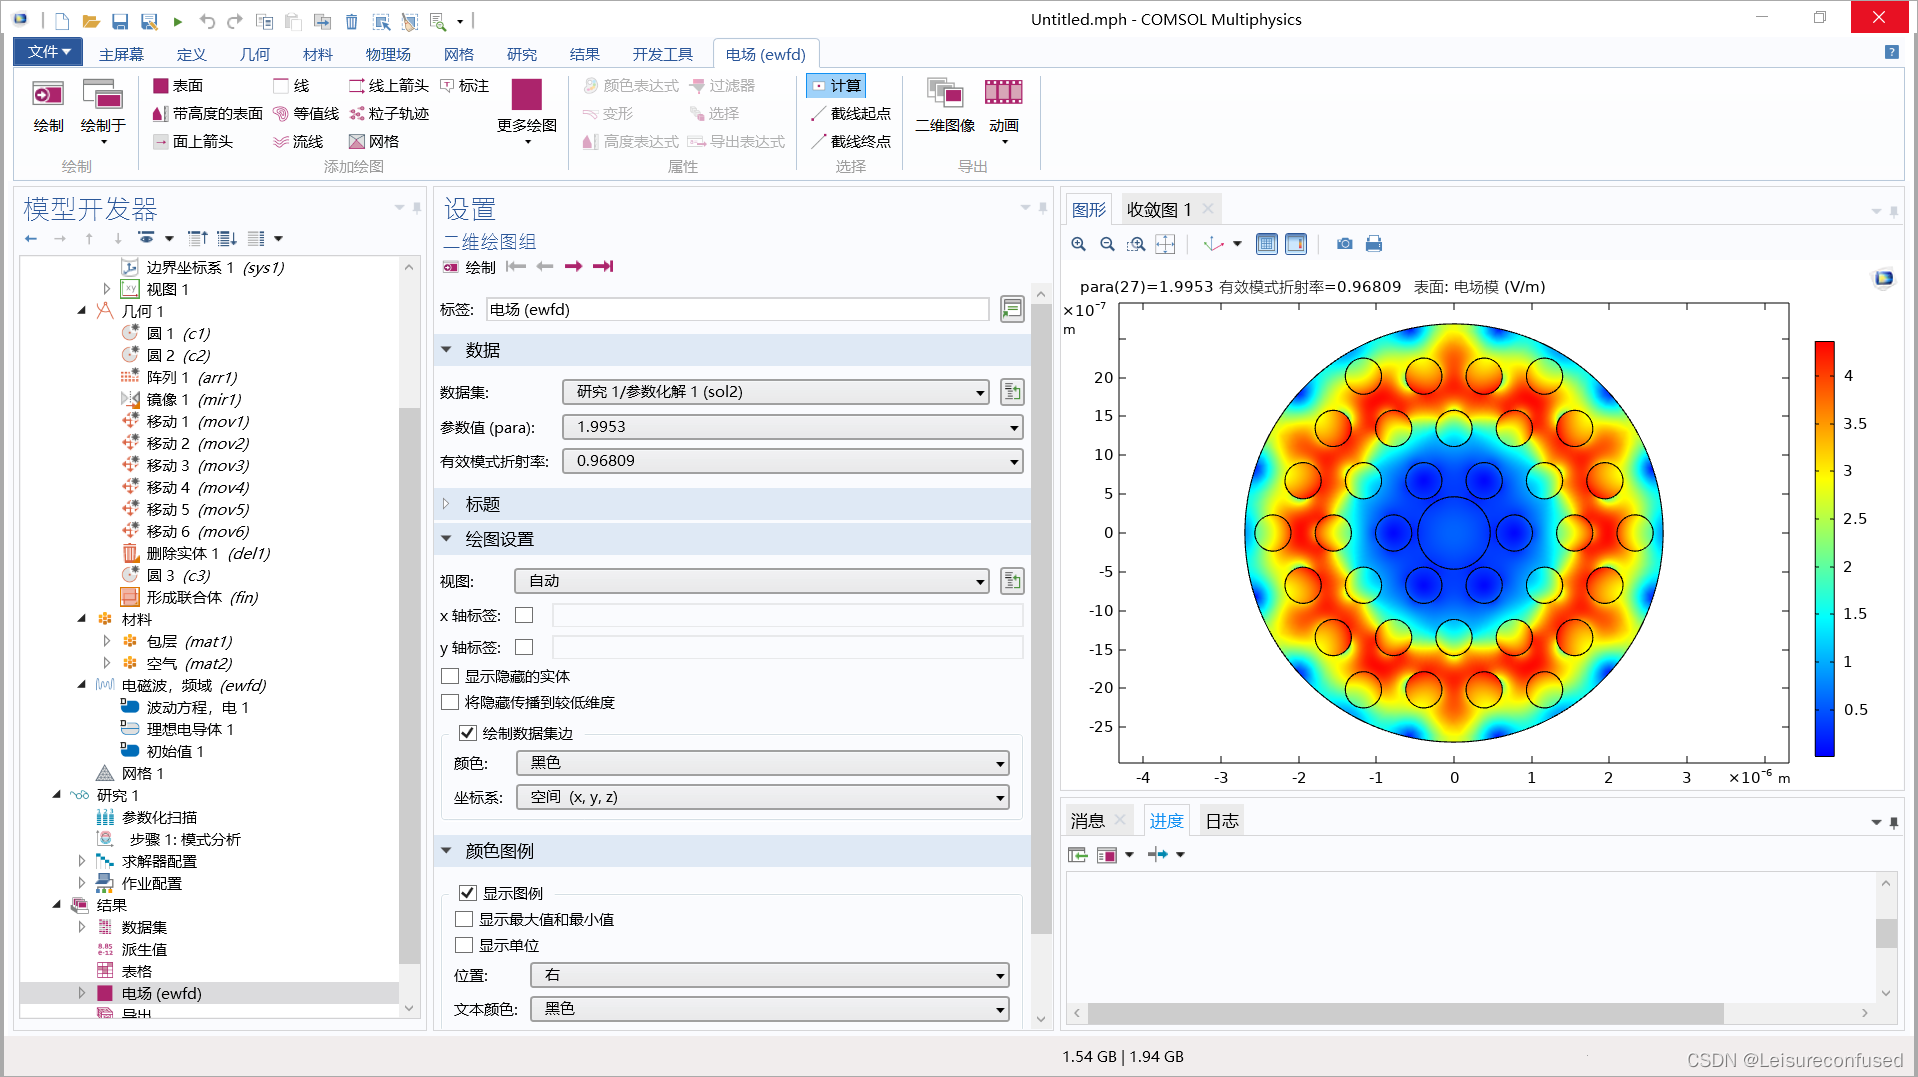Click 截线起点 cut line start
The height and width of the screenshot is (1077, 1918).
[851, 114]
